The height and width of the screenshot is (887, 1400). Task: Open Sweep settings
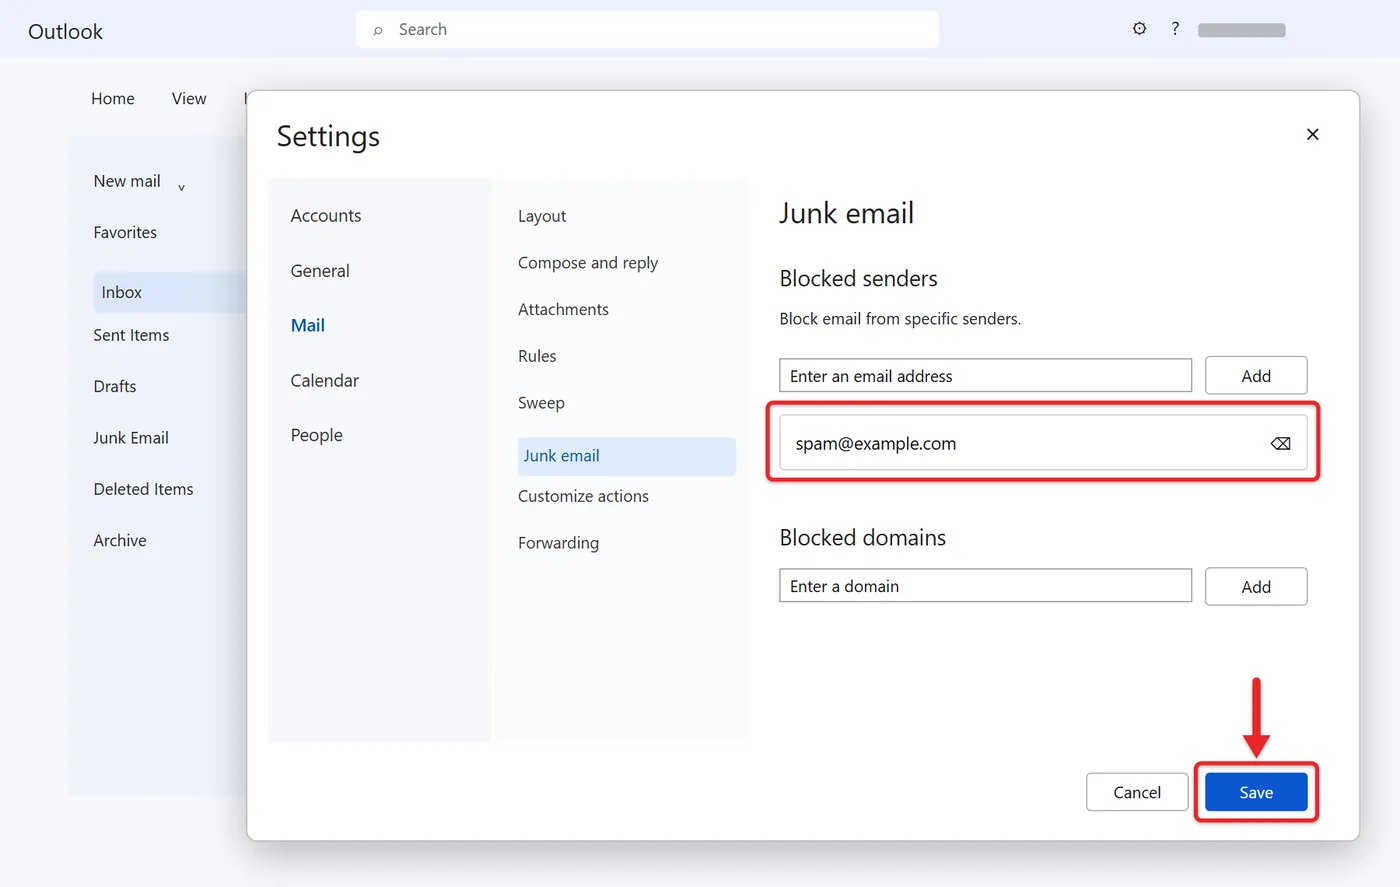click(x=541, y=403)
